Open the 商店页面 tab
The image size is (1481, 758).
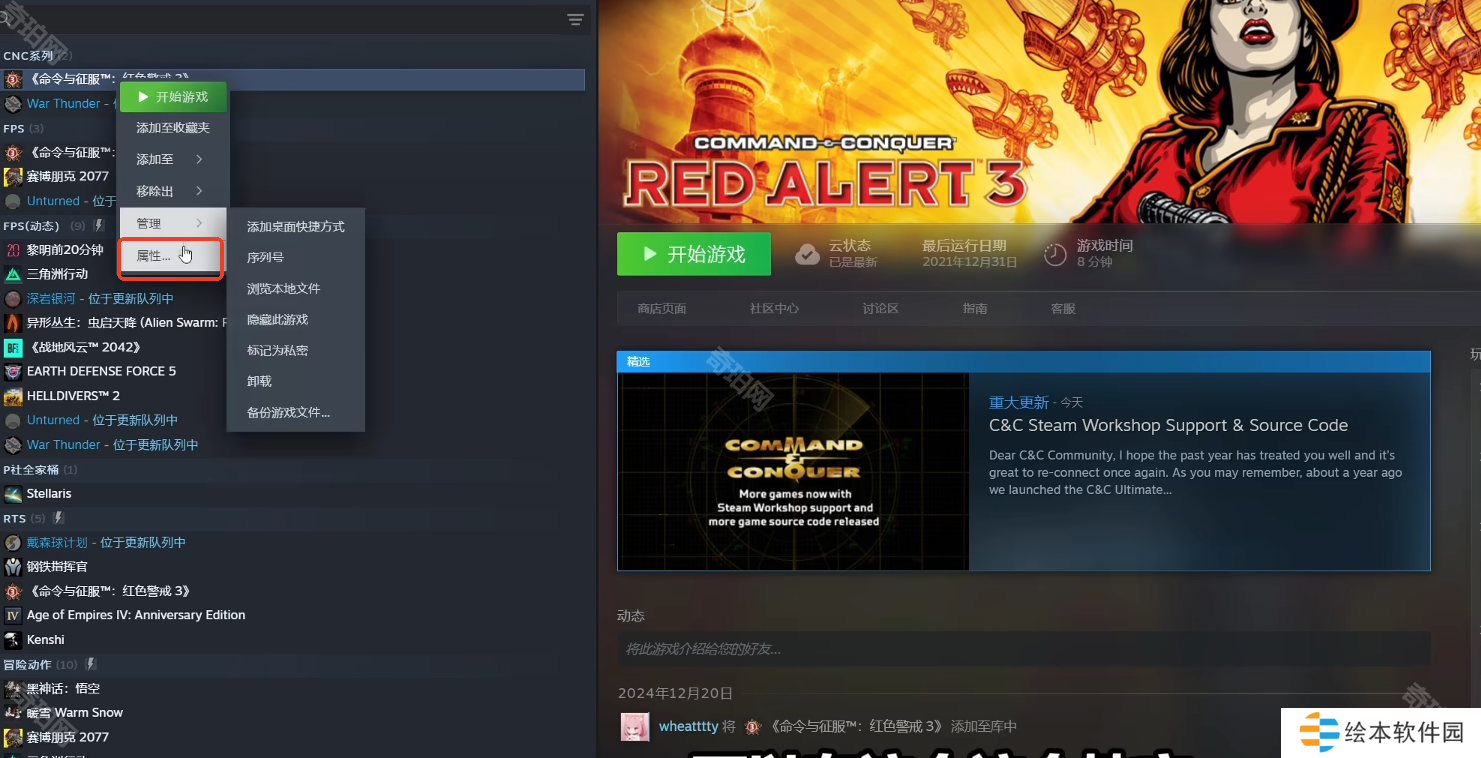click(662, 309)
